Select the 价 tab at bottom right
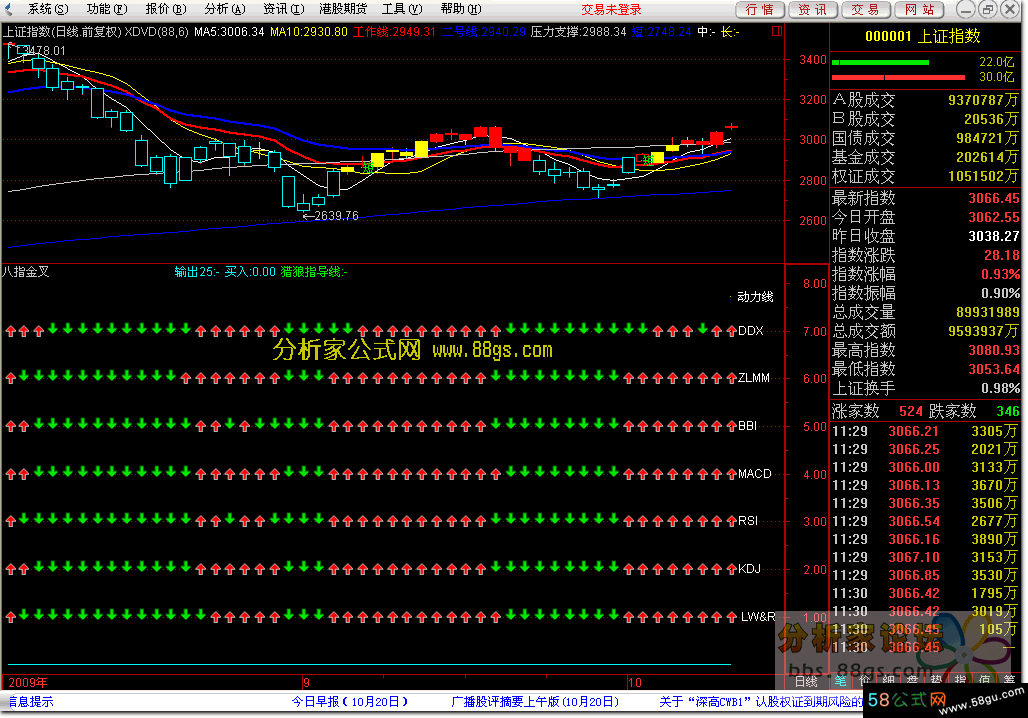This screenshot has width=1028, height=718. [865, 681]
